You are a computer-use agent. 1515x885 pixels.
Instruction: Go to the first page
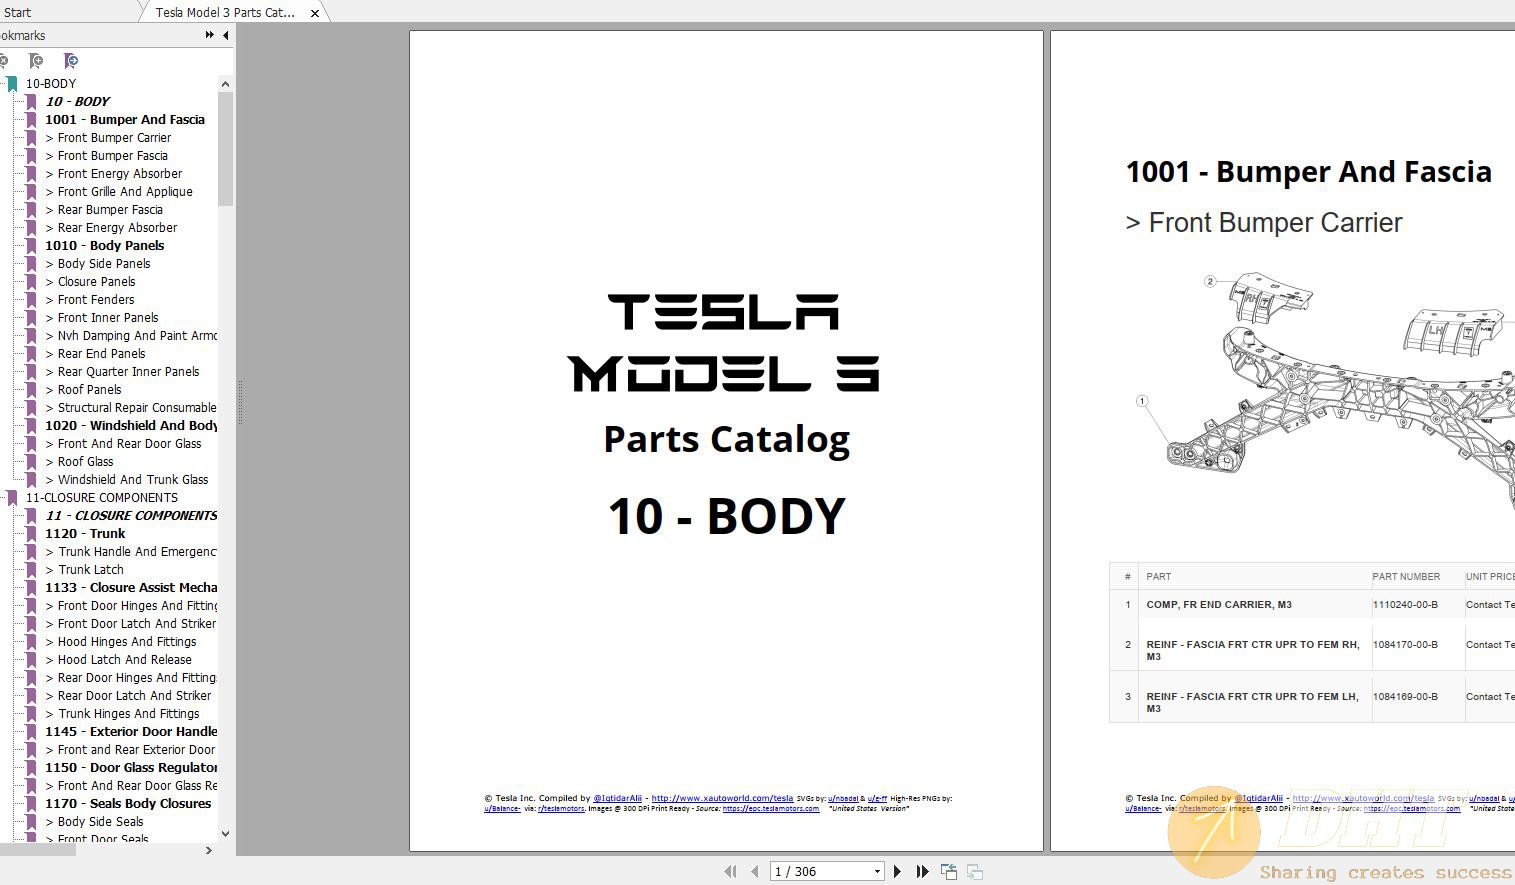[x=730, y=872]
